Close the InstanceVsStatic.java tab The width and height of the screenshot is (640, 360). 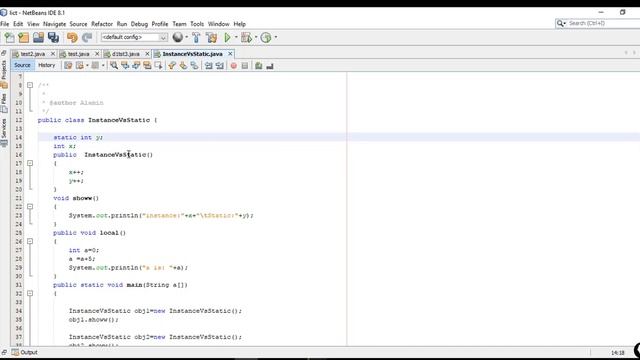[x=230, y=54]
